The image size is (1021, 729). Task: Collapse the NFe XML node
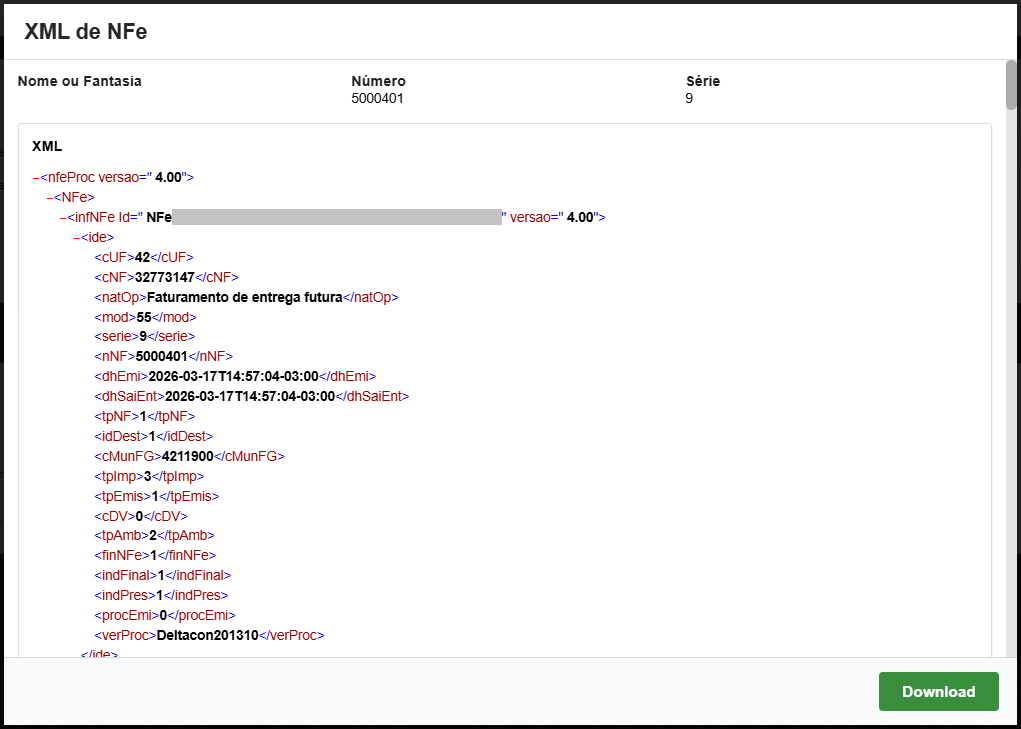coord(50,197)
